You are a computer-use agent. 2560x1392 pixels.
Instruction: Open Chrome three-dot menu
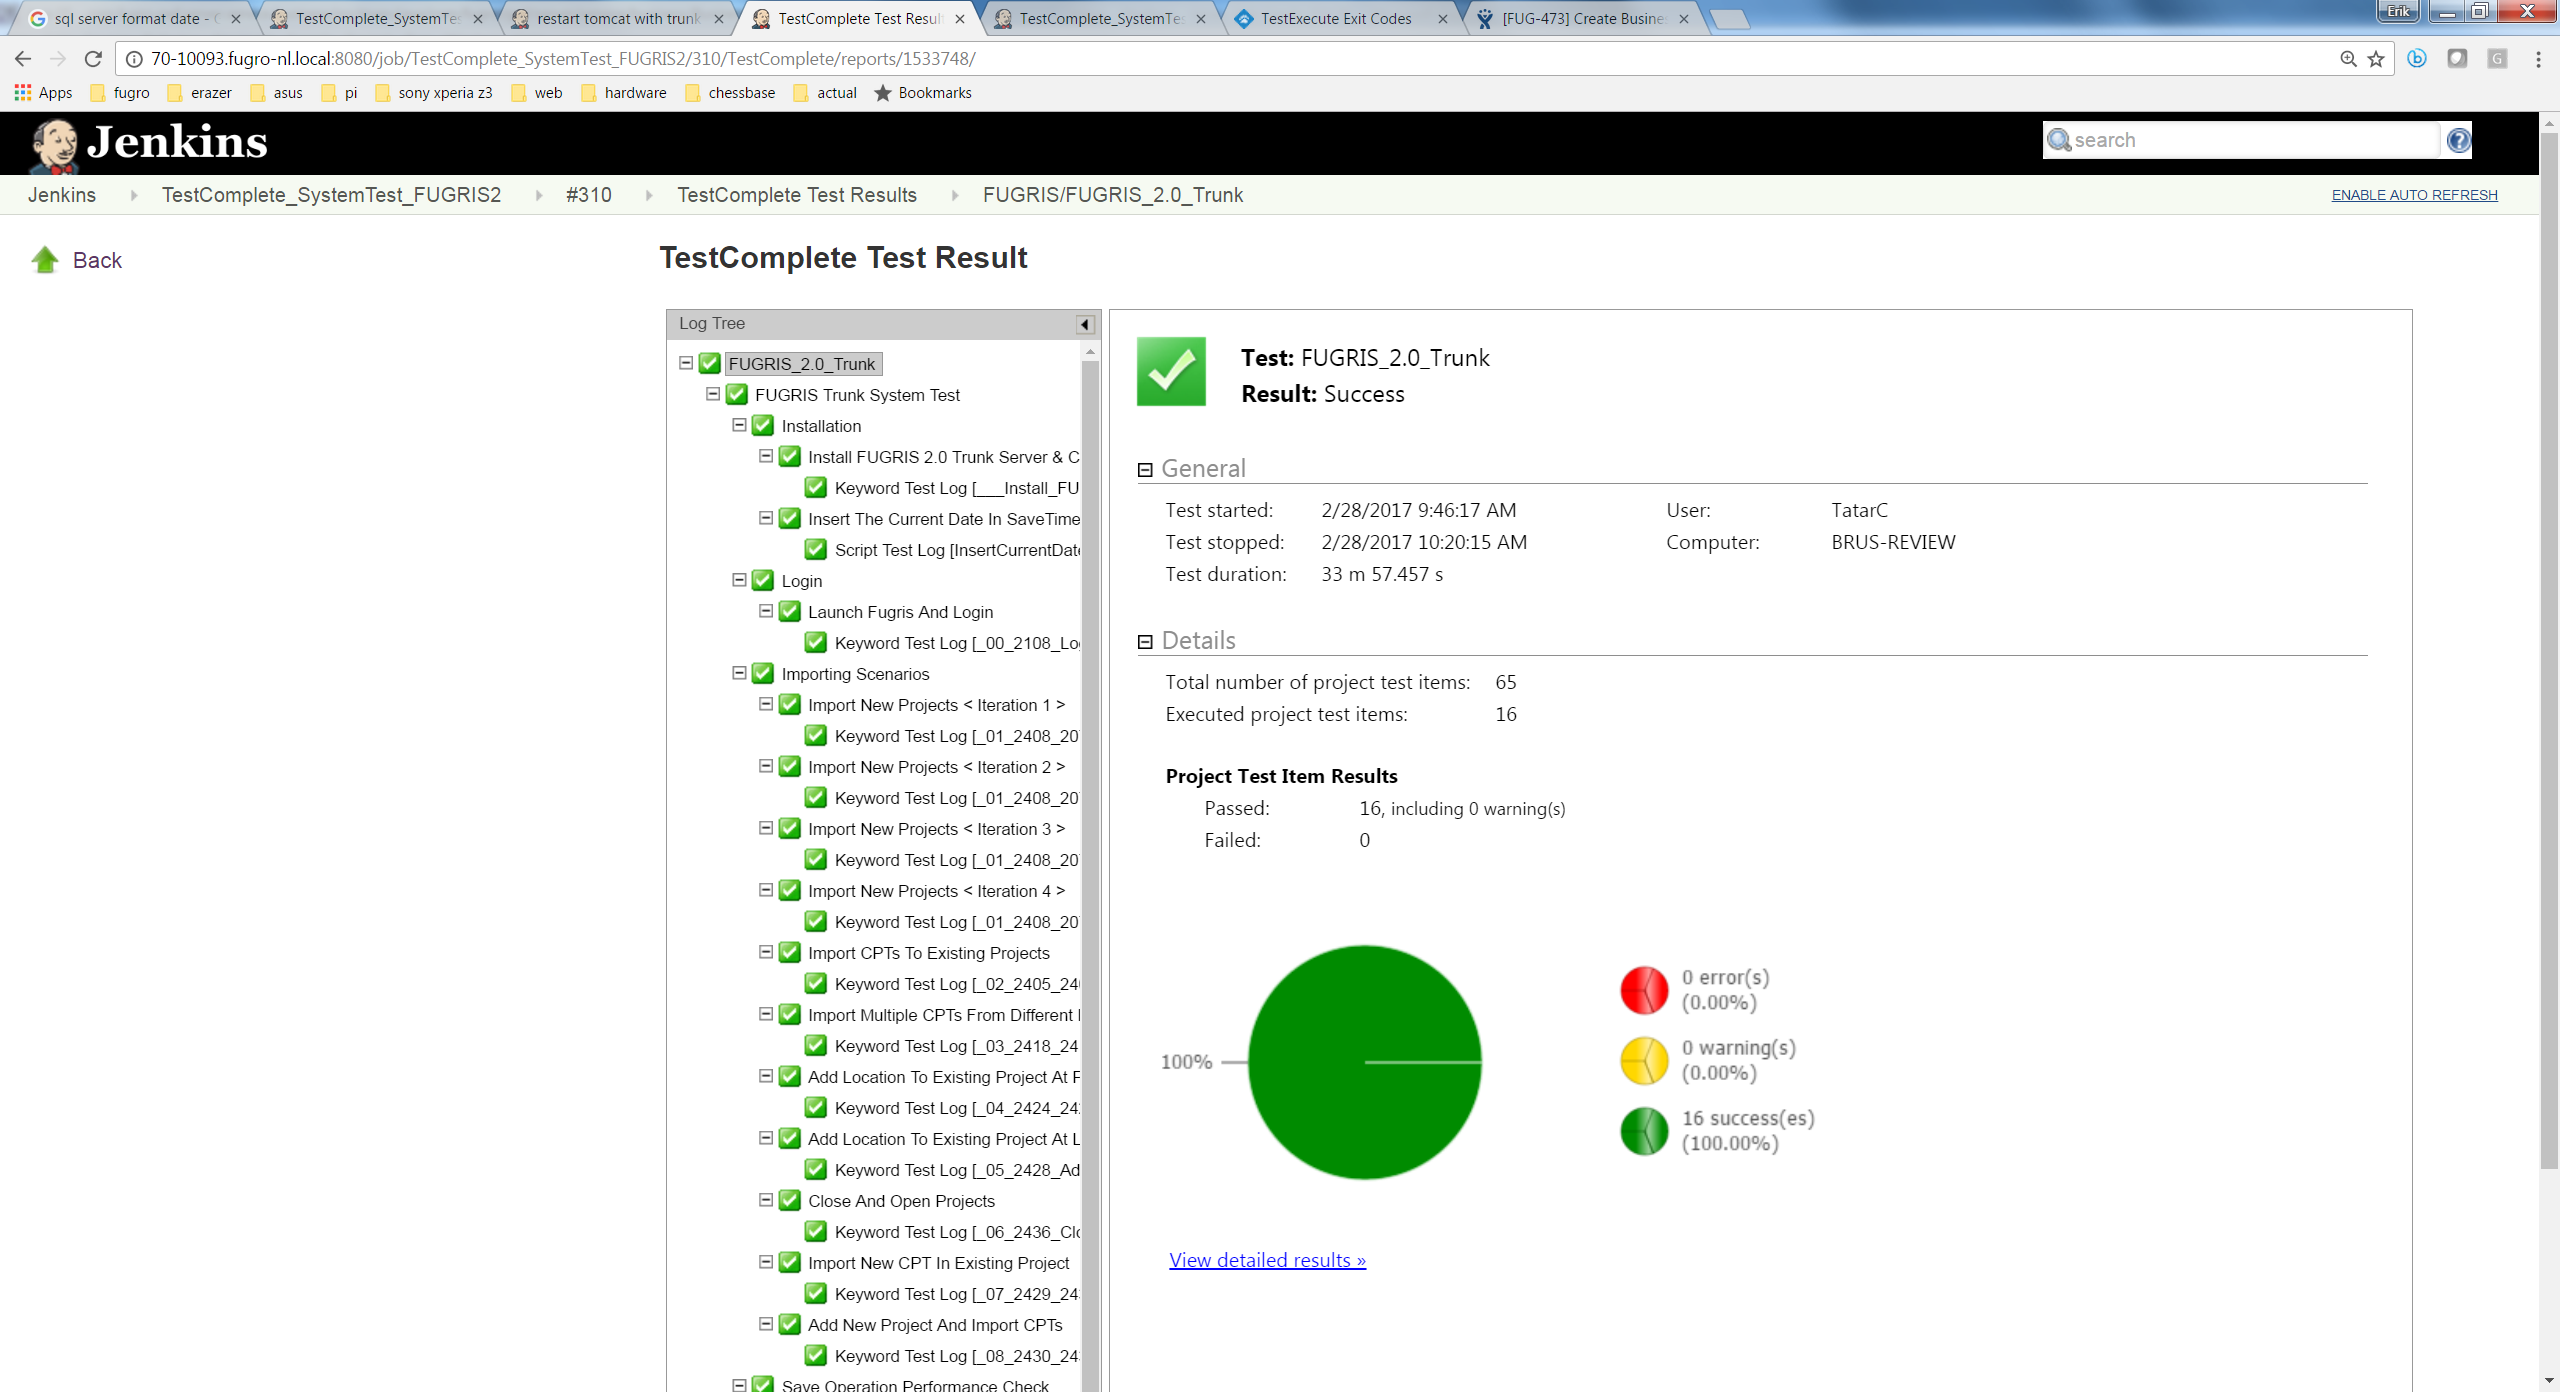(x=2538, y=59)
